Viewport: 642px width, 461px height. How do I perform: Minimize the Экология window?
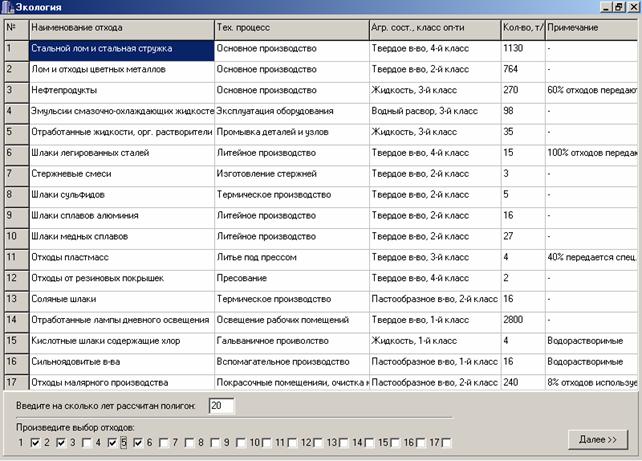606,7
